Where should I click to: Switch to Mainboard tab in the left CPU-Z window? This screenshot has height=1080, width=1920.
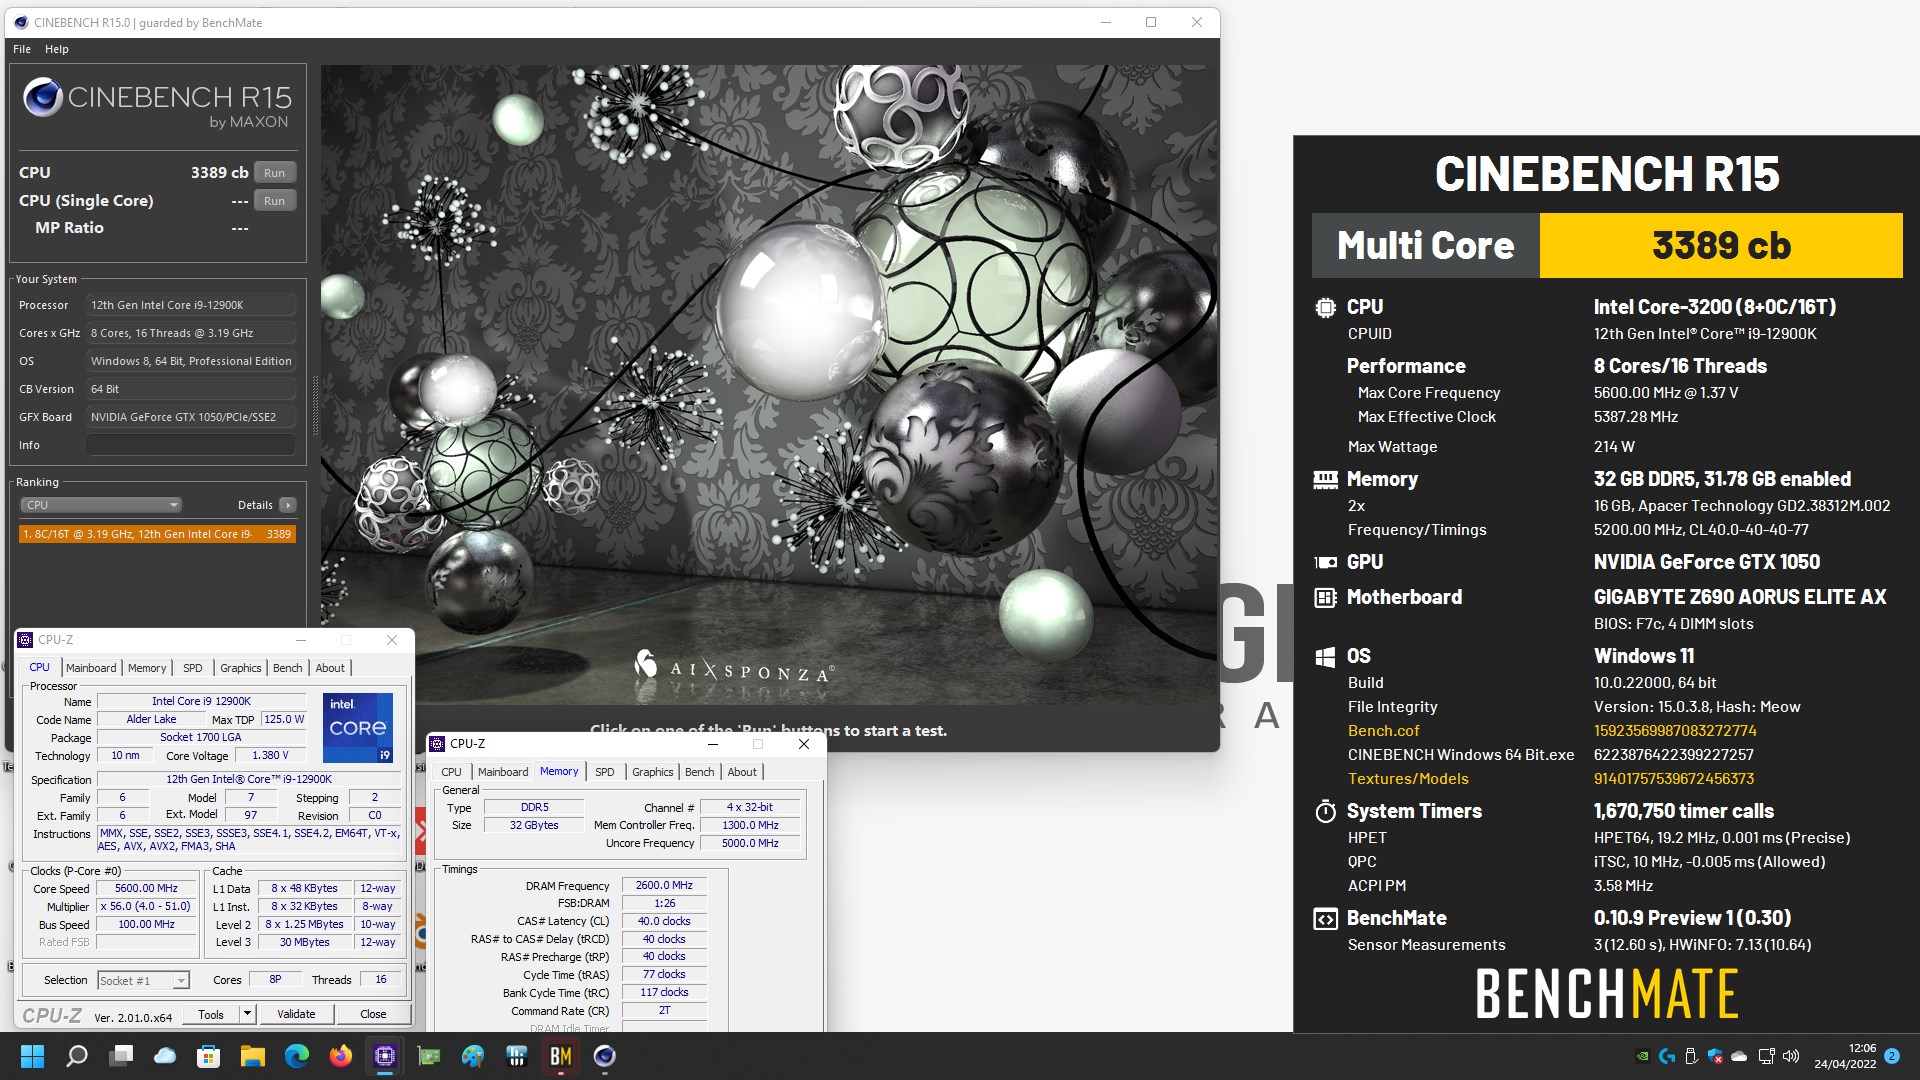[91, 668]
